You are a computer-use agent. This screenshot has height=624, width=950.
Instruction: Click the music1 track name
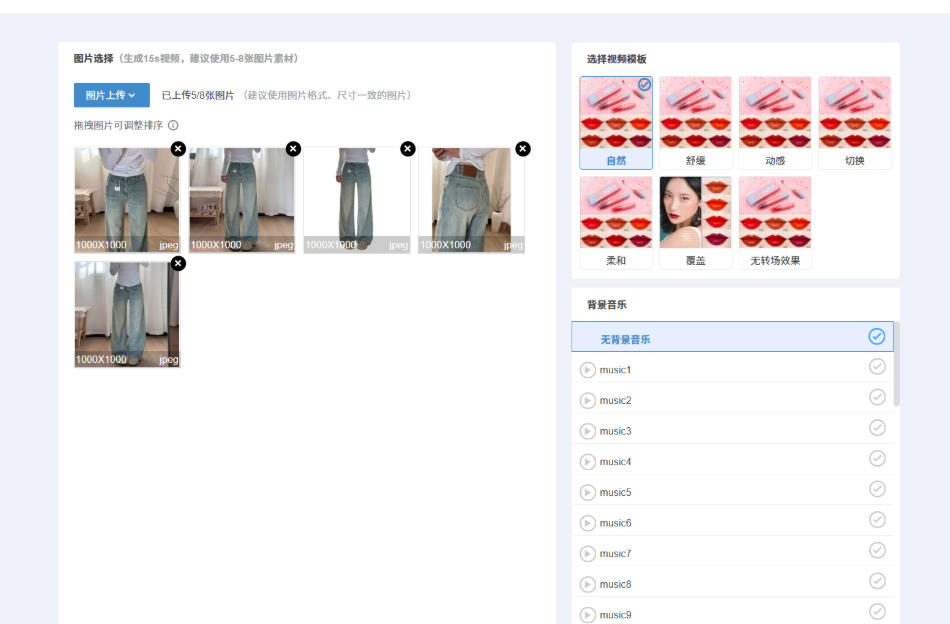[x=615, y=370]
